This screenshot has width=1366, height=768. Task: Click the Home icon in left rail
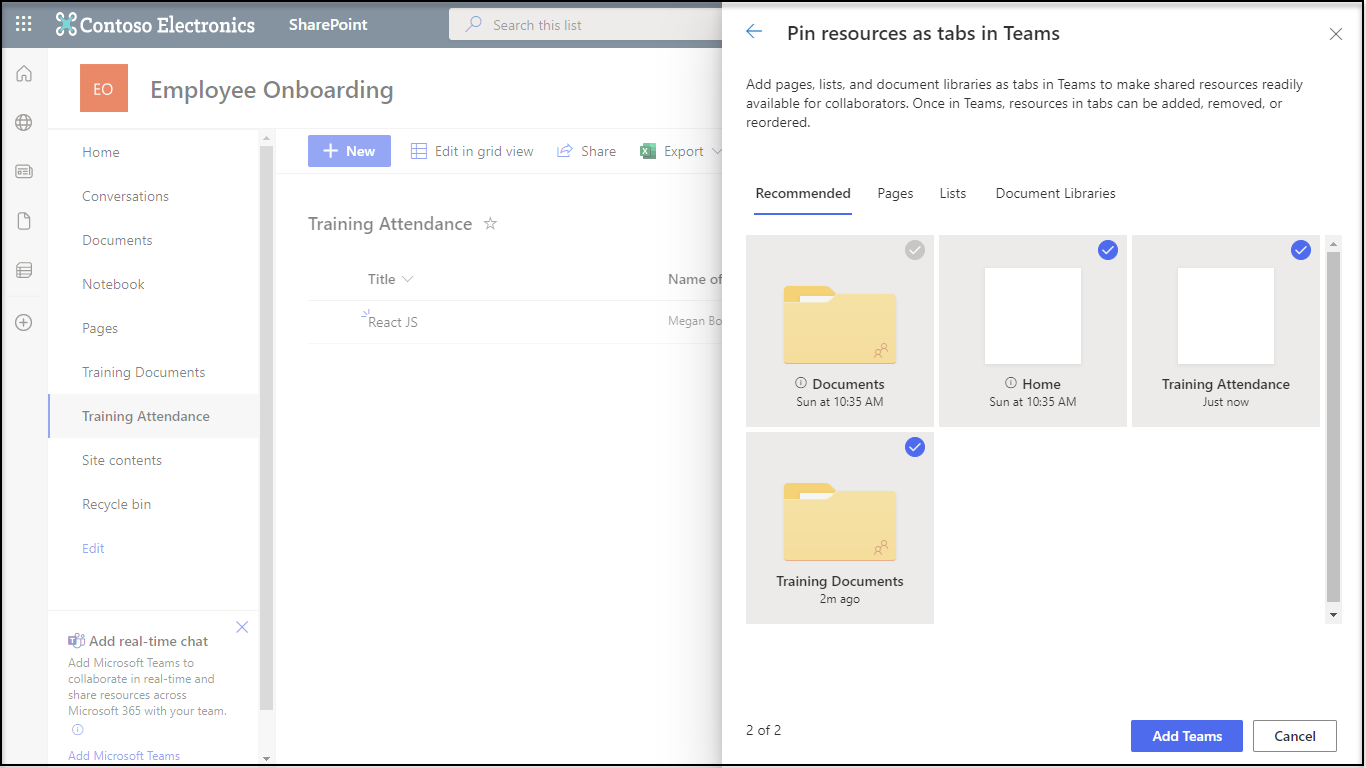coord(24,74)
